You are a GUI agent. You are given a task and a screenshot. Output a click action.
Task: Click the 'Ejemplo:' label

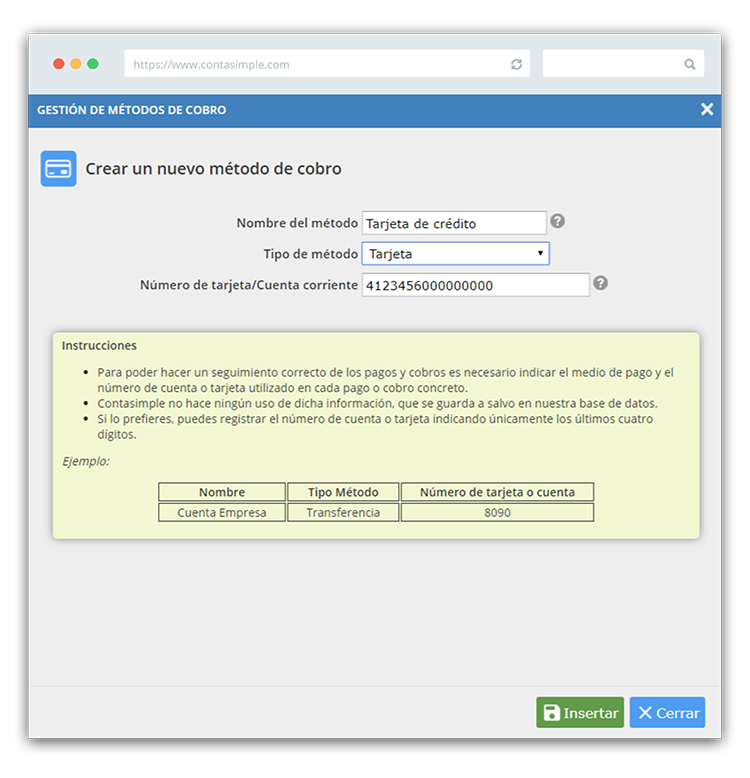coord(86,461)
